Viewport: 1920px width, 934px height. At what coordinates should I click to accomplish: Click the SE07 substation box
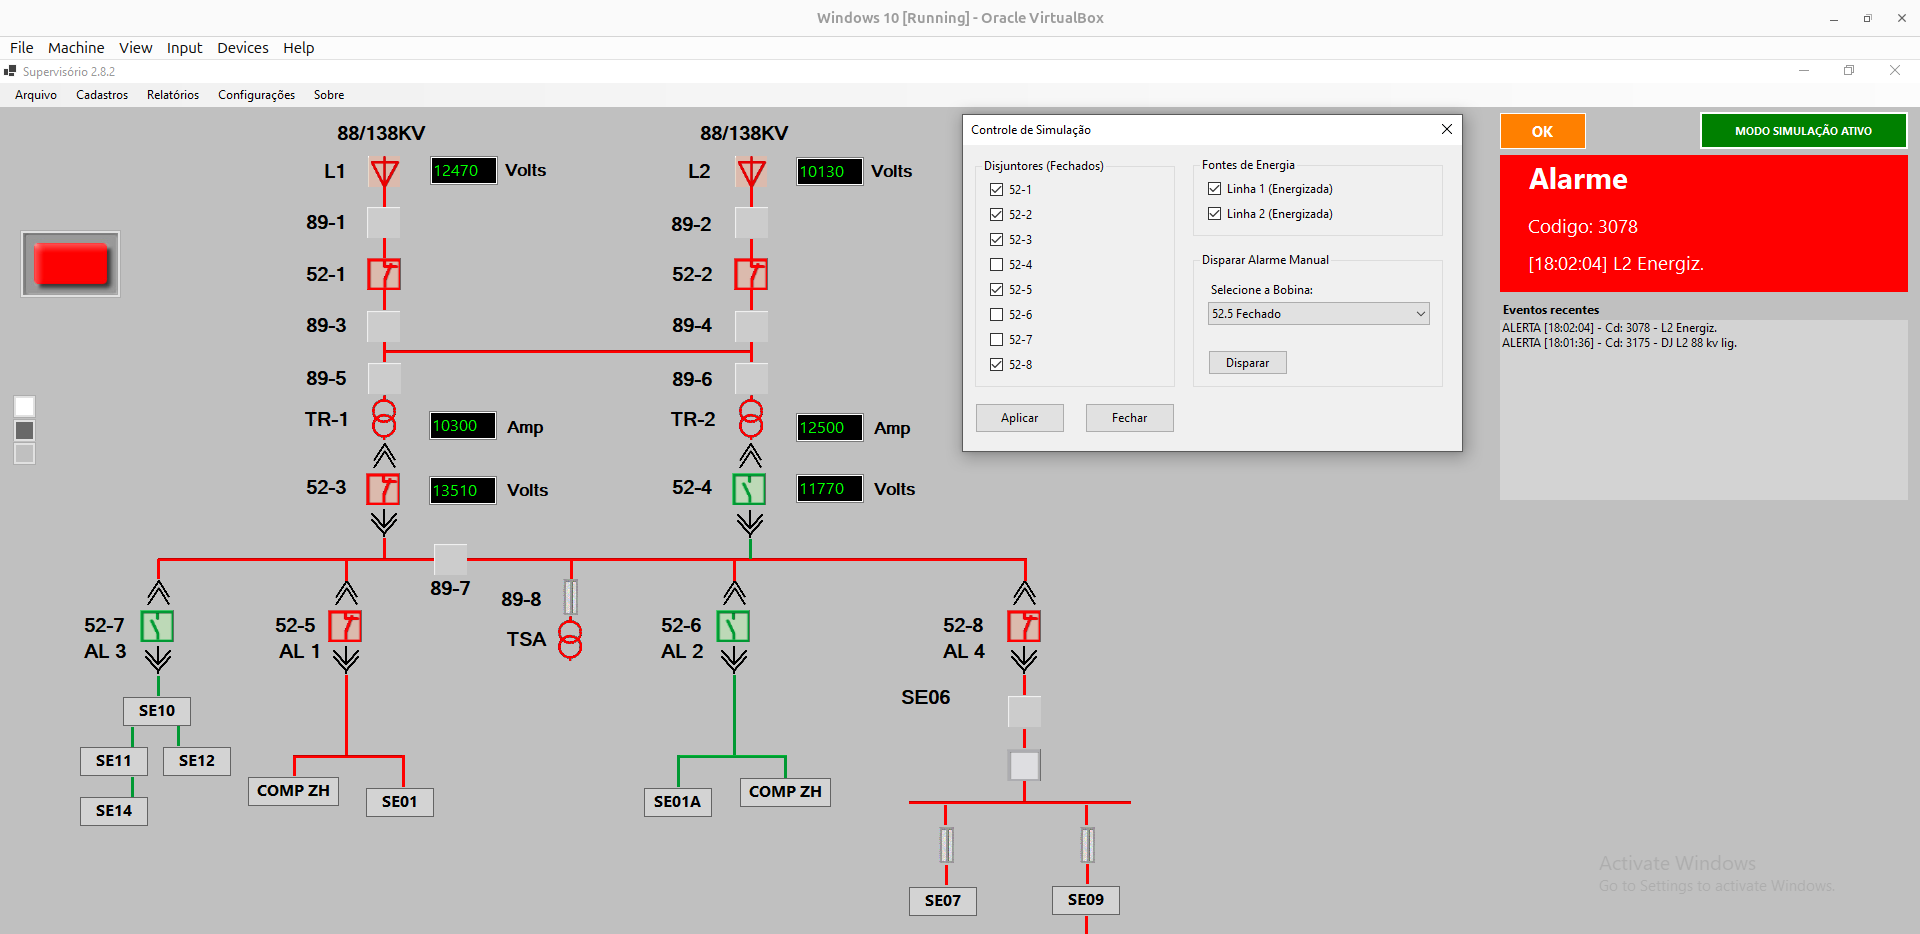click(943, 901)
